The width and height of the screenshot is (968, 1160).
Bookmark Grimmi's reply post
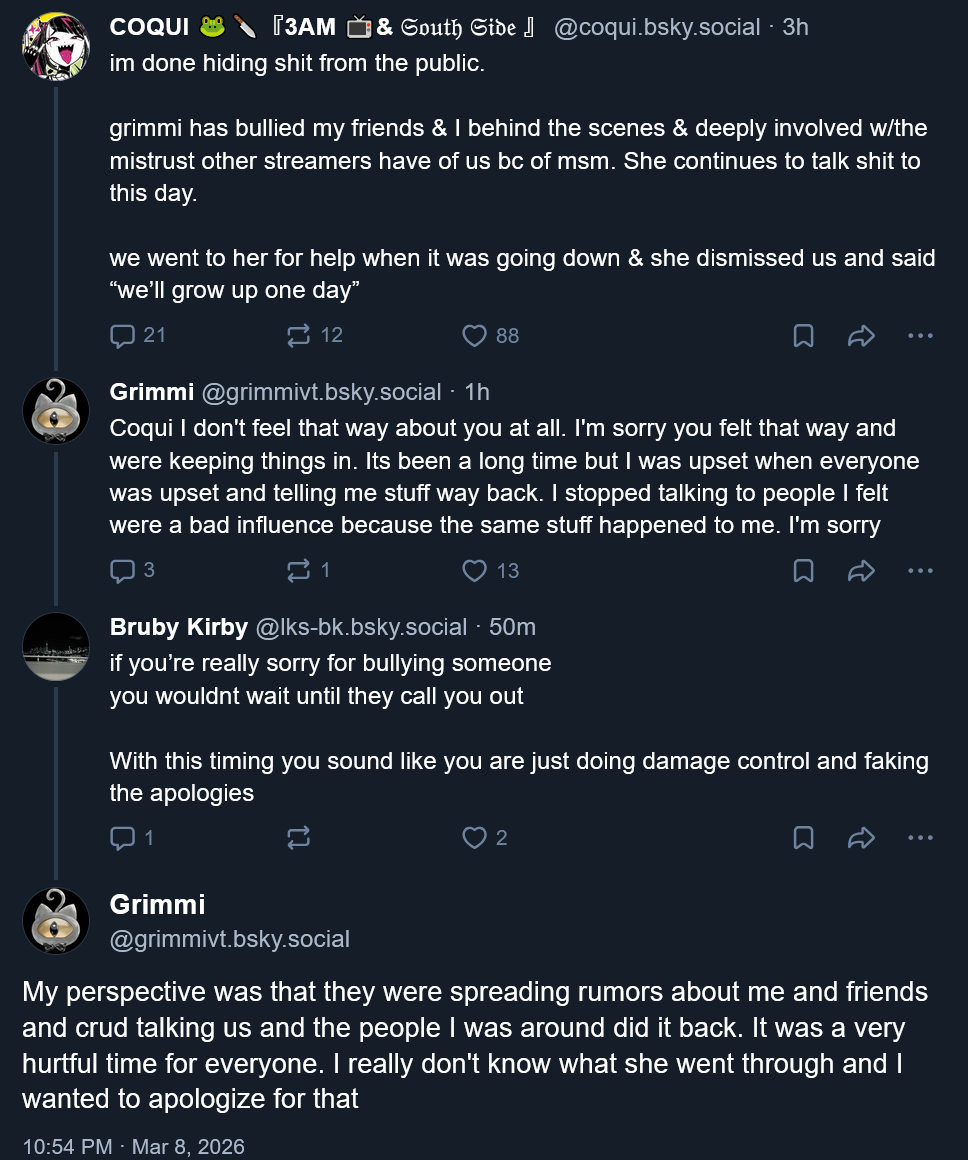(803, 570)
